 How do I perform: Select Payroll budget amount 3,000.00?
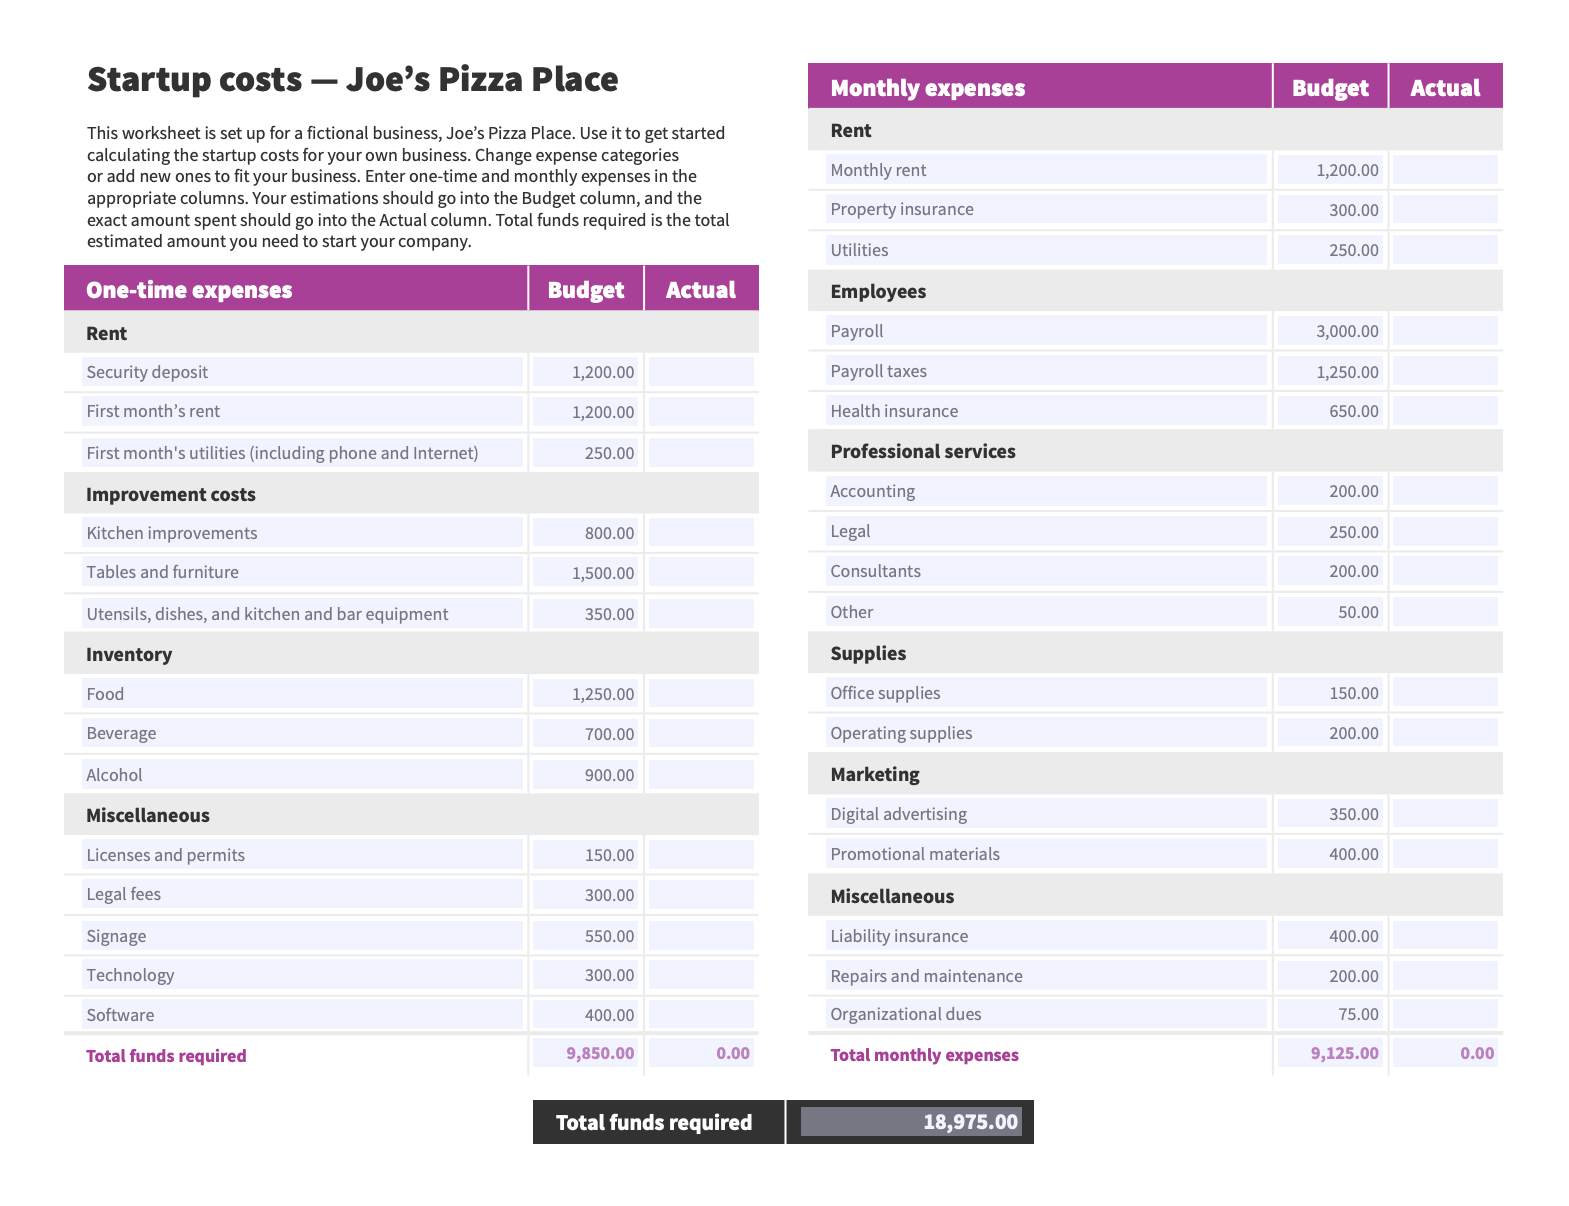click(1331, 331)
